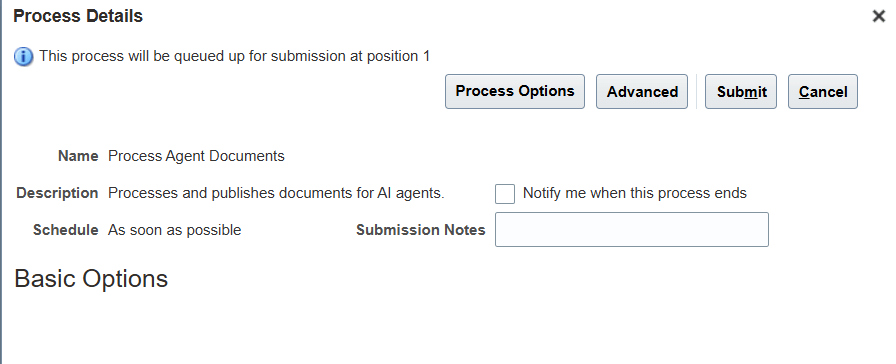Screen dimensions: 896x364
Task: Submit the process
Action: [x=741, y=91]
